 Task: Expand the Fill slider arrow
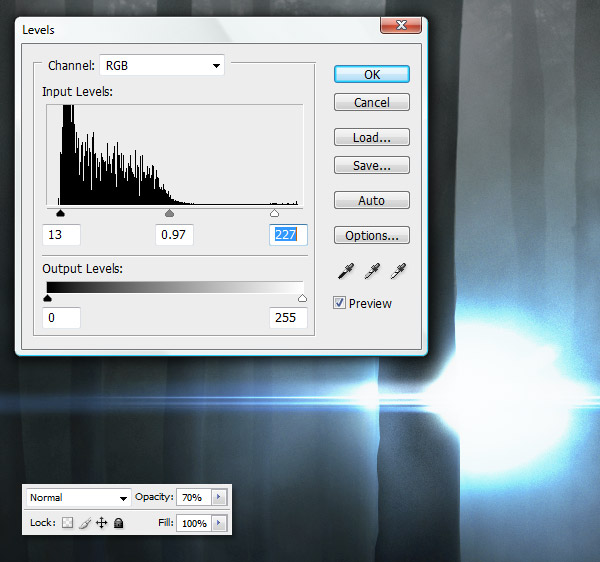point(219,523)
